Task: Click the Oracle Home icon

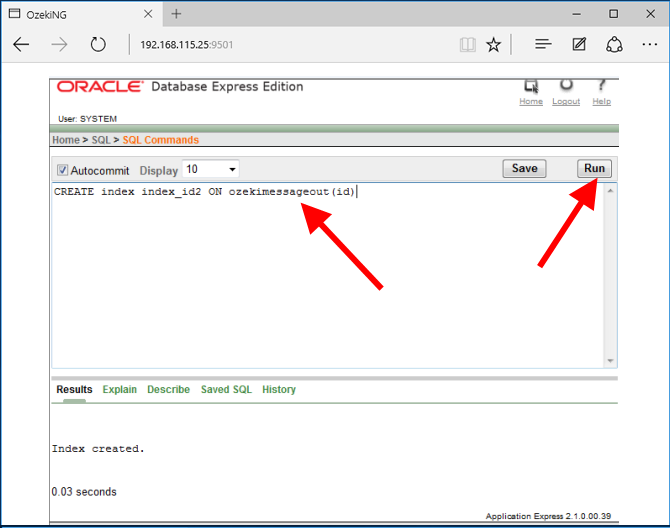Action: [x=531, y=86]
